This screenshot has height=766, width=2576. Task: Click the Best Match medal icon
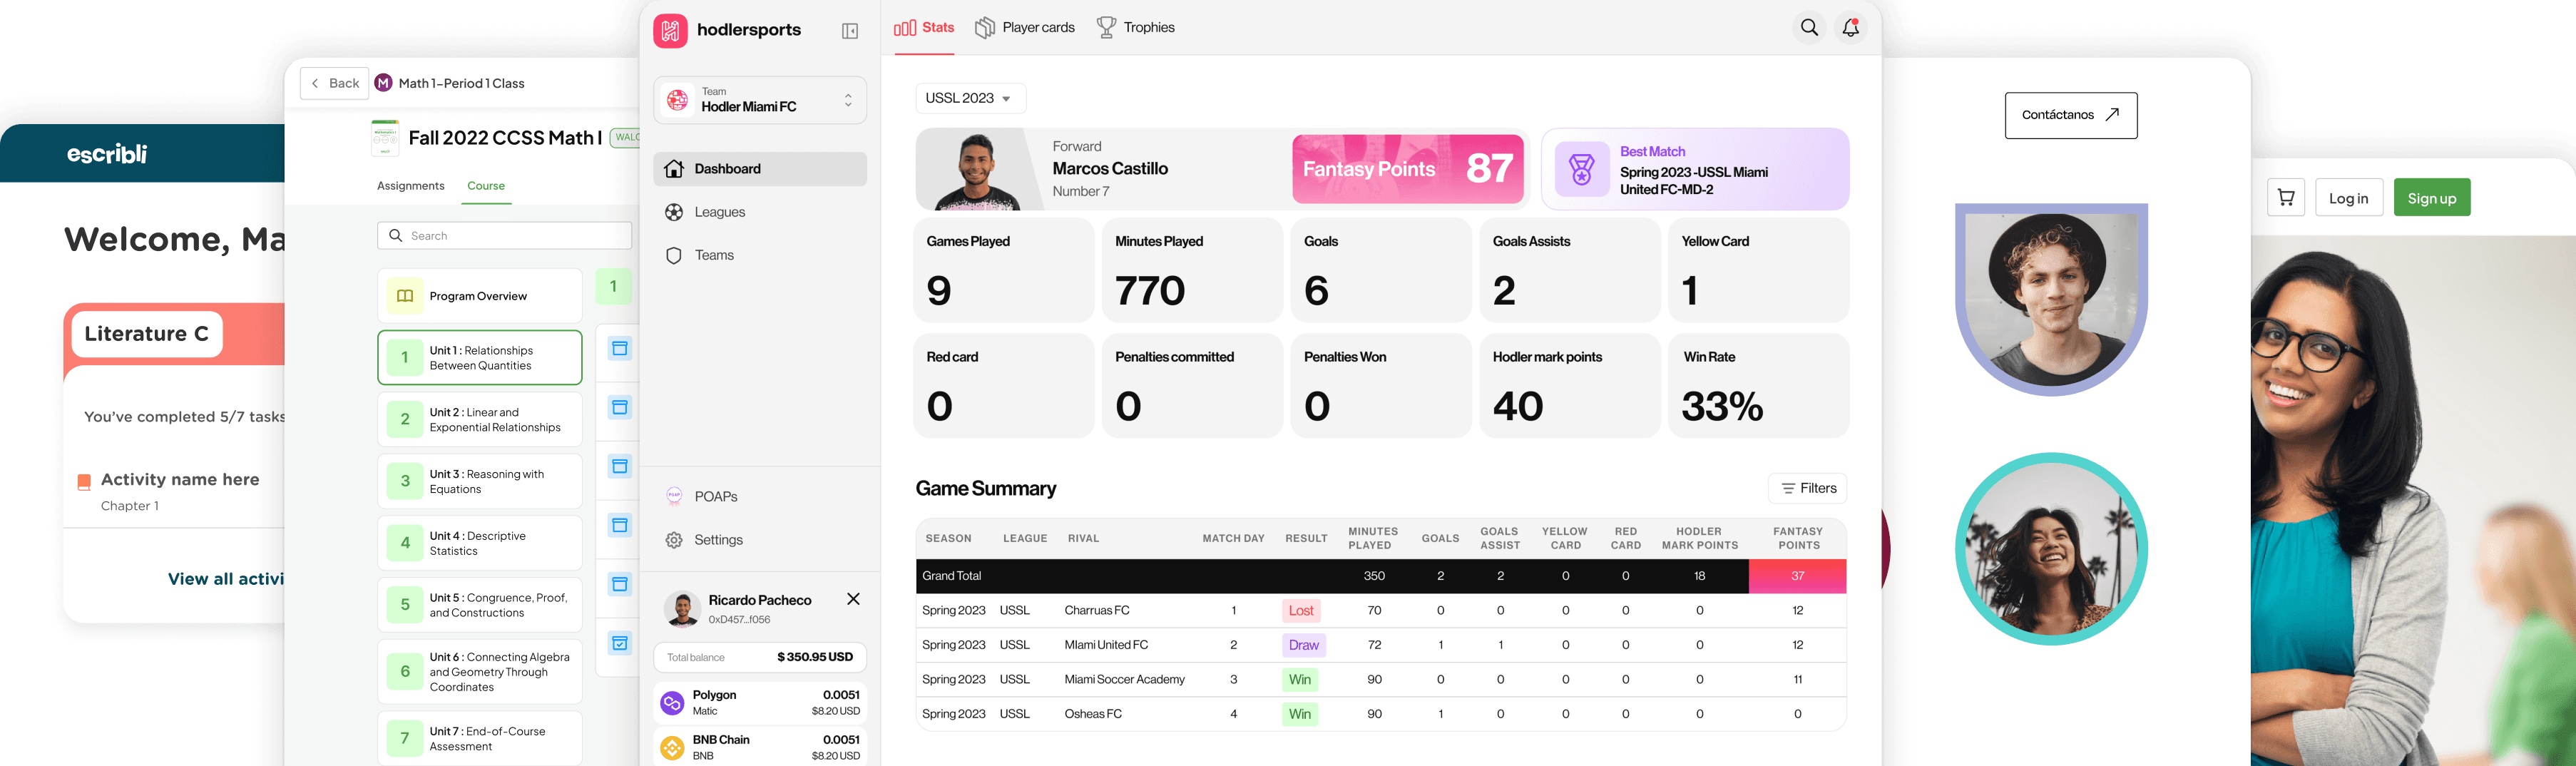coord(1582,169)
